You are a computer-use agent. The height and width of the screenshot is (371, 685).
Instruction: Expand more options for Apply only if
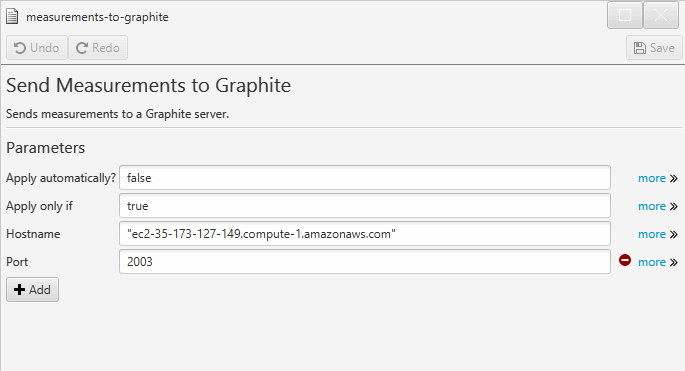click(x=652, y=206)
